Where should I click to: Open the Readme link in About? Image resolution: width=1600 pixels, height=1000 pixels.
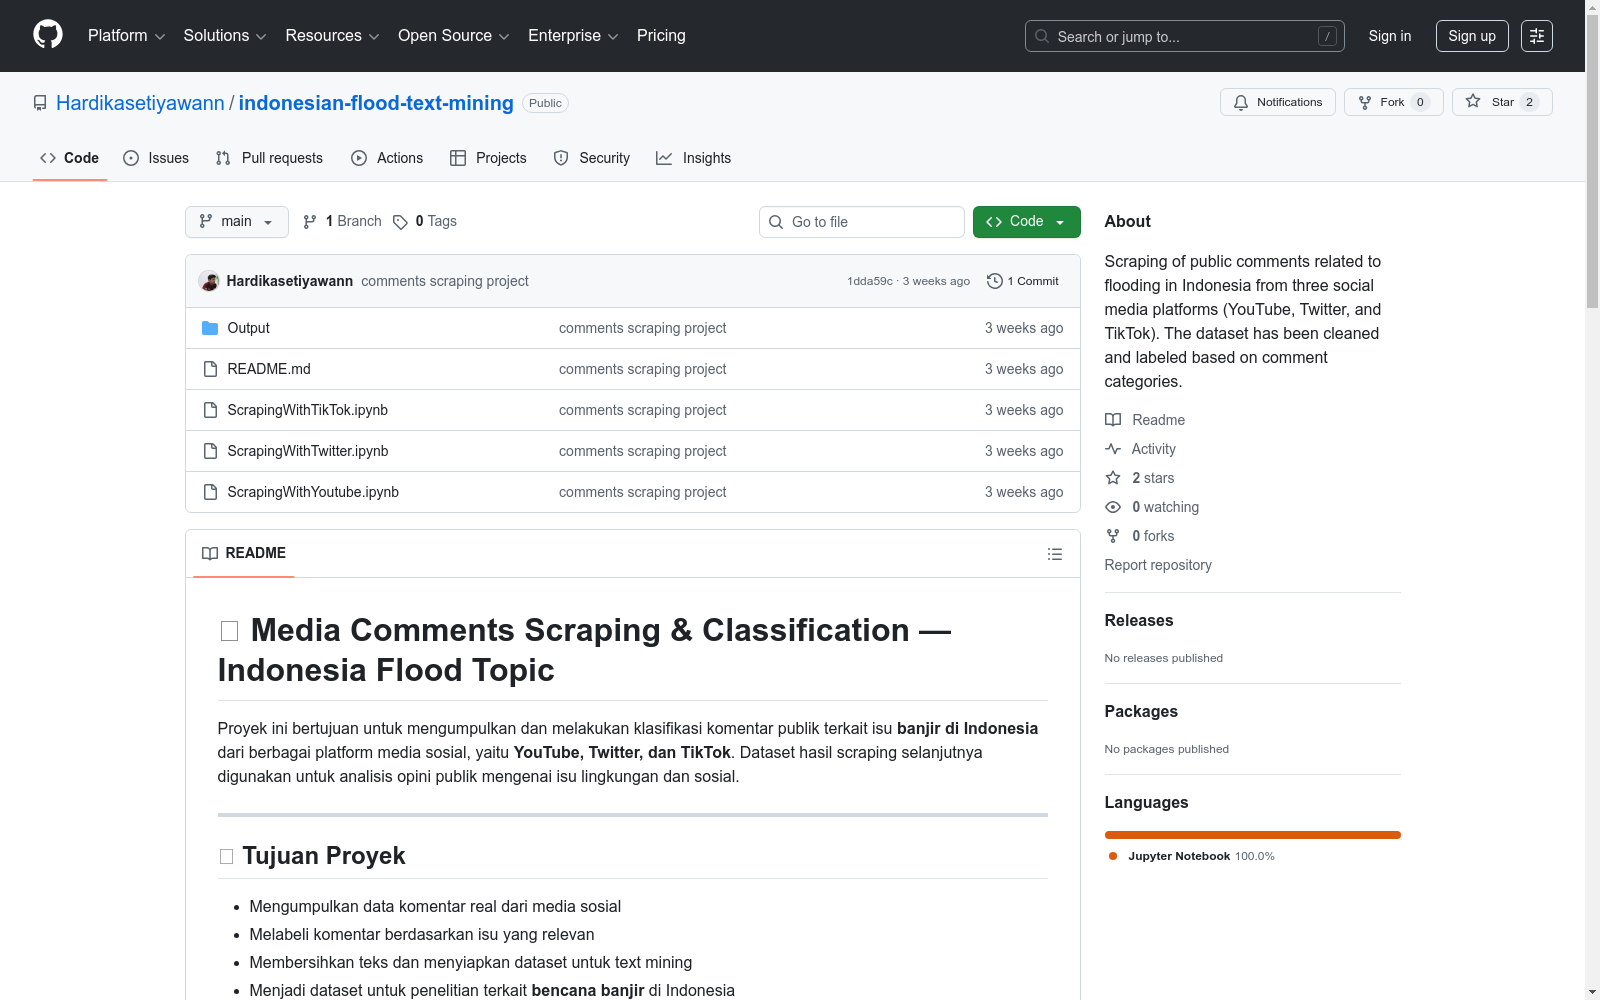pyautogui.click(x=1145, y=420)
